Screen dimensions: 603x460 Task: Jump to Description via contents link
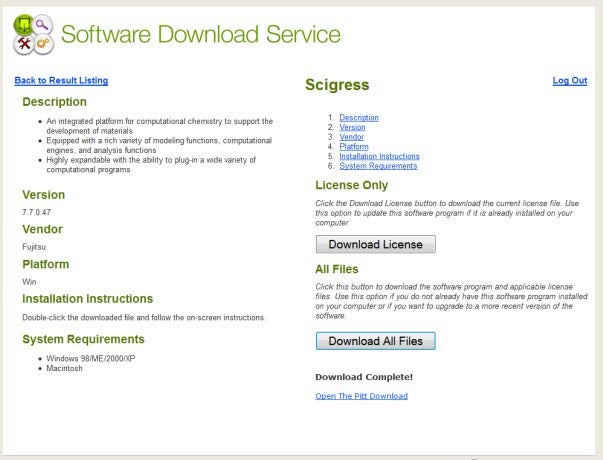(x=359, y=117)
